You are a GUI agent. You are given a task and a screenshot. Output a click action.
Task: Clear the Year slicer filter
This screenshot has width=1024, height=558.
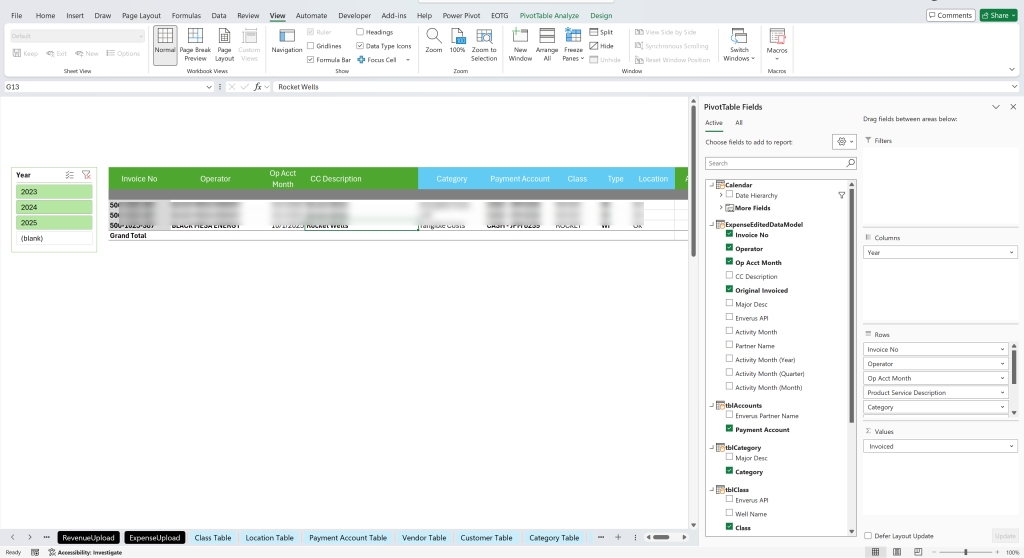point(86,175)
